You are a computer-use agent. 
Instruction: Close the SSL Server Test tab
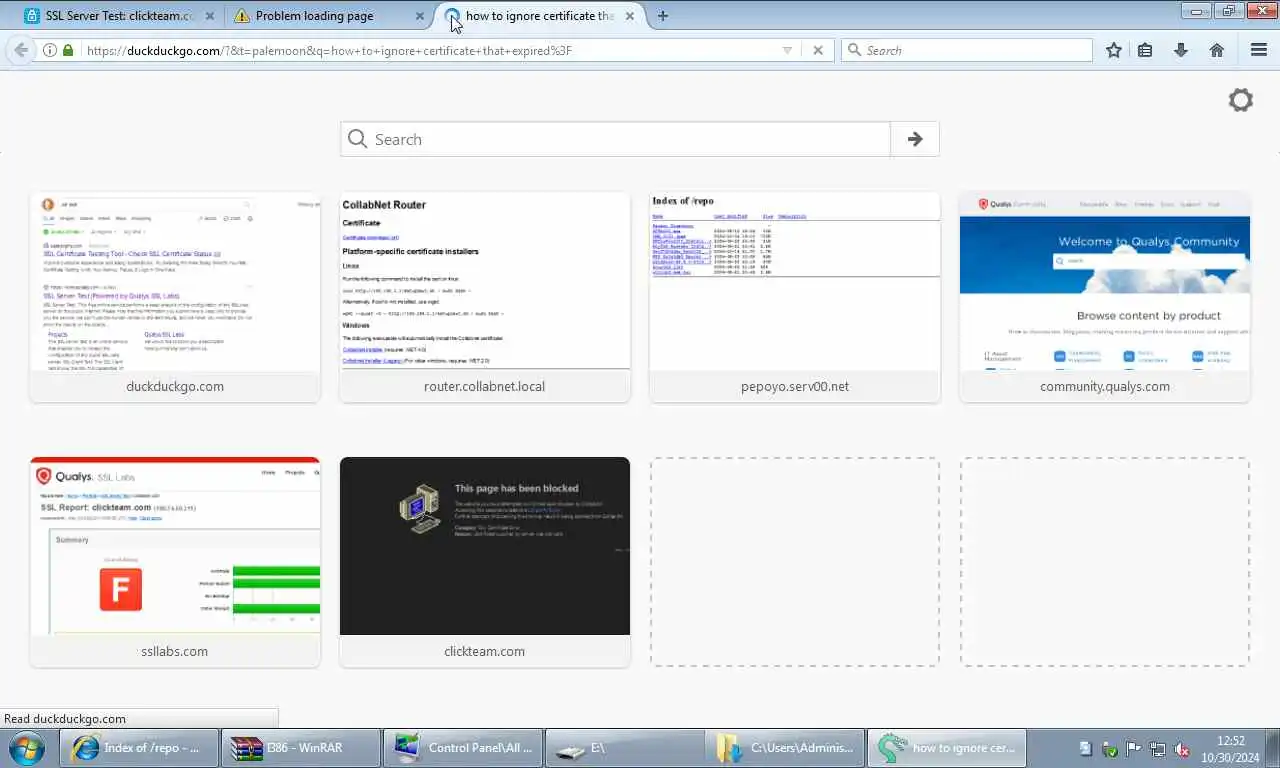click(x=209, y=16)
